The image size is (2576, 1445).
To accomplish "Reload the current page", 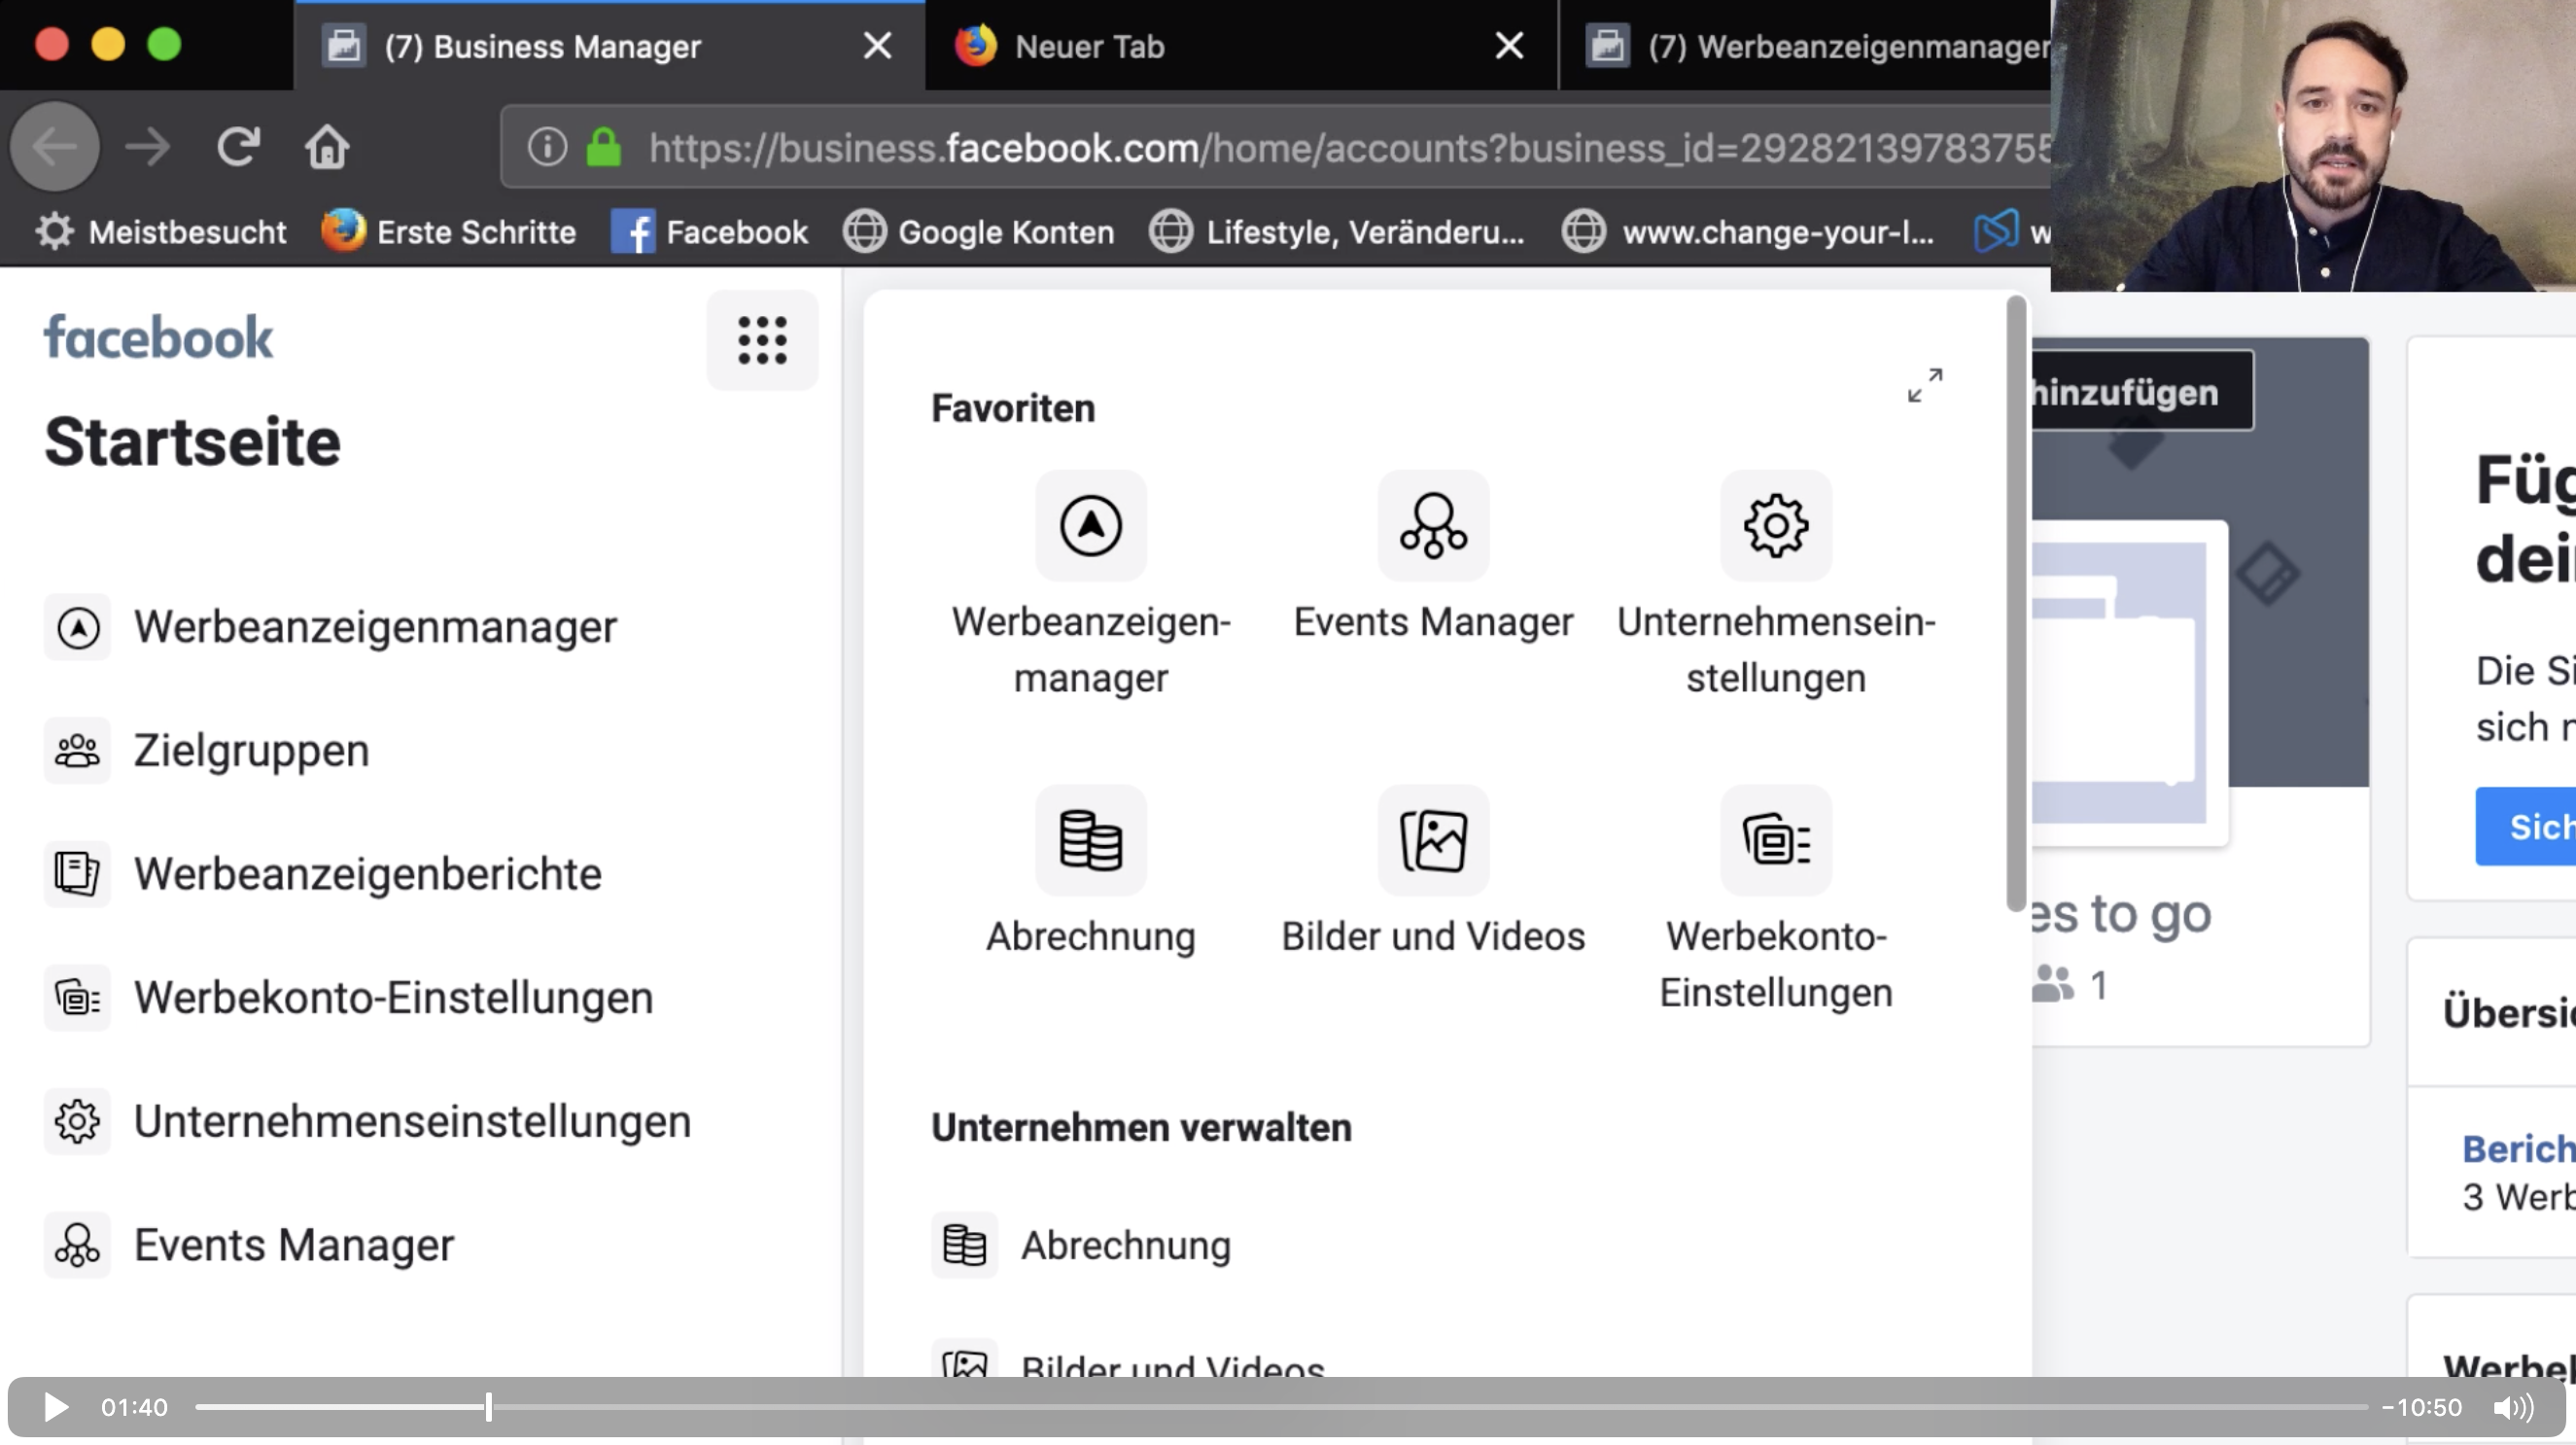I will (238, 147).
